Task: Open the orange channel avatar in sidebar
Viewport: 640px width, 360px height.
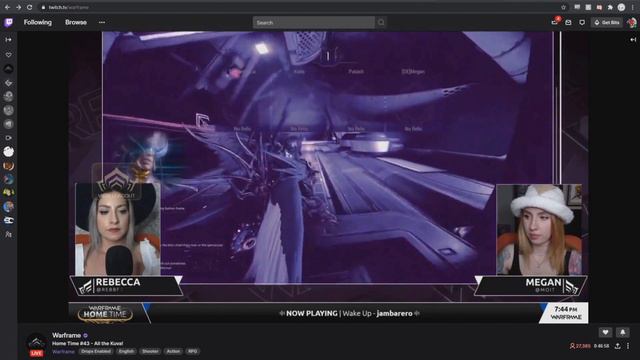Action: pyautogui.click(x=8, y=166)
